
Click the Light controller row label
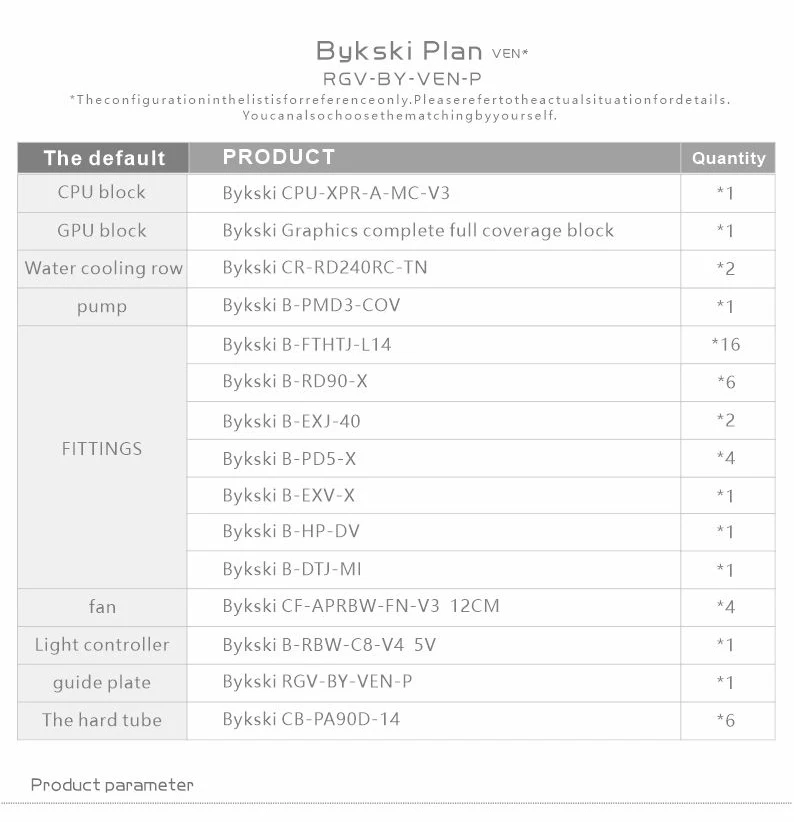click(102, 645)
